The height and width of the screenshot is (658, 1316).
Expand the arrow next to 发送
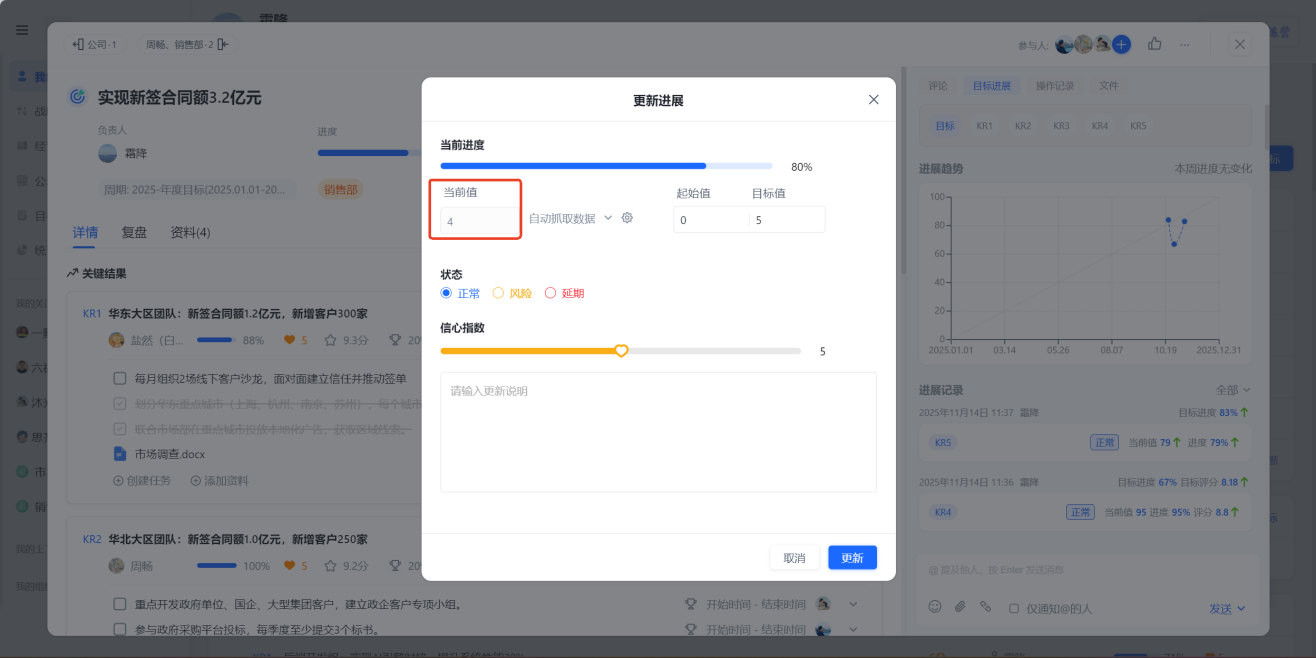click(1242, 608)
